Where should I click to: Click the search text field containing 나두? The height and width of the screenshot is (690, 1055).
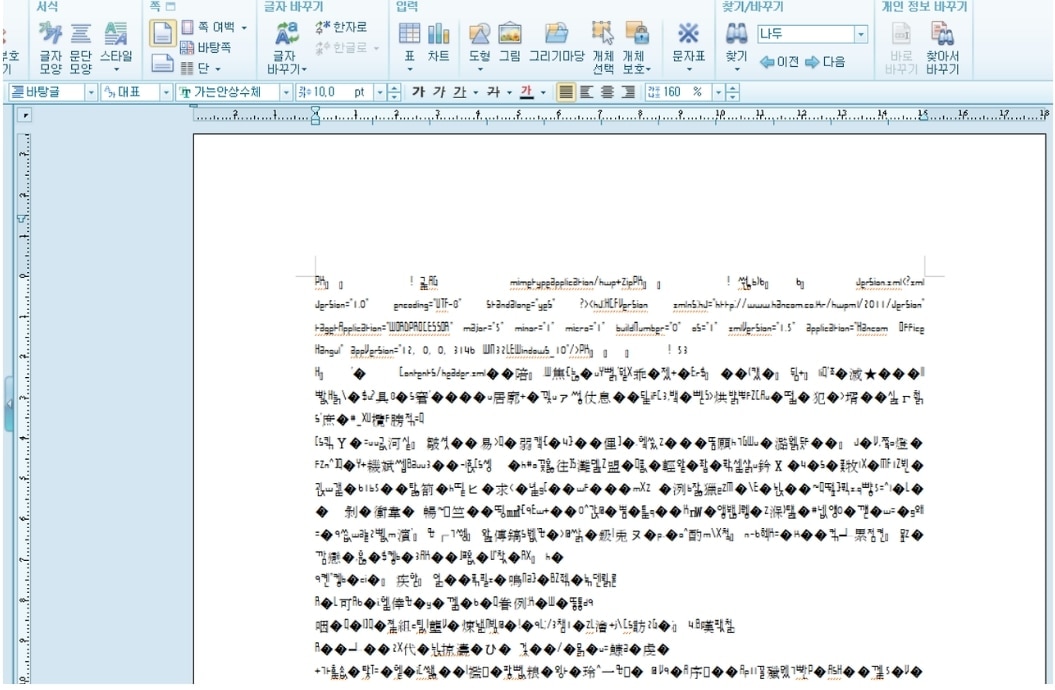point(805,34)
